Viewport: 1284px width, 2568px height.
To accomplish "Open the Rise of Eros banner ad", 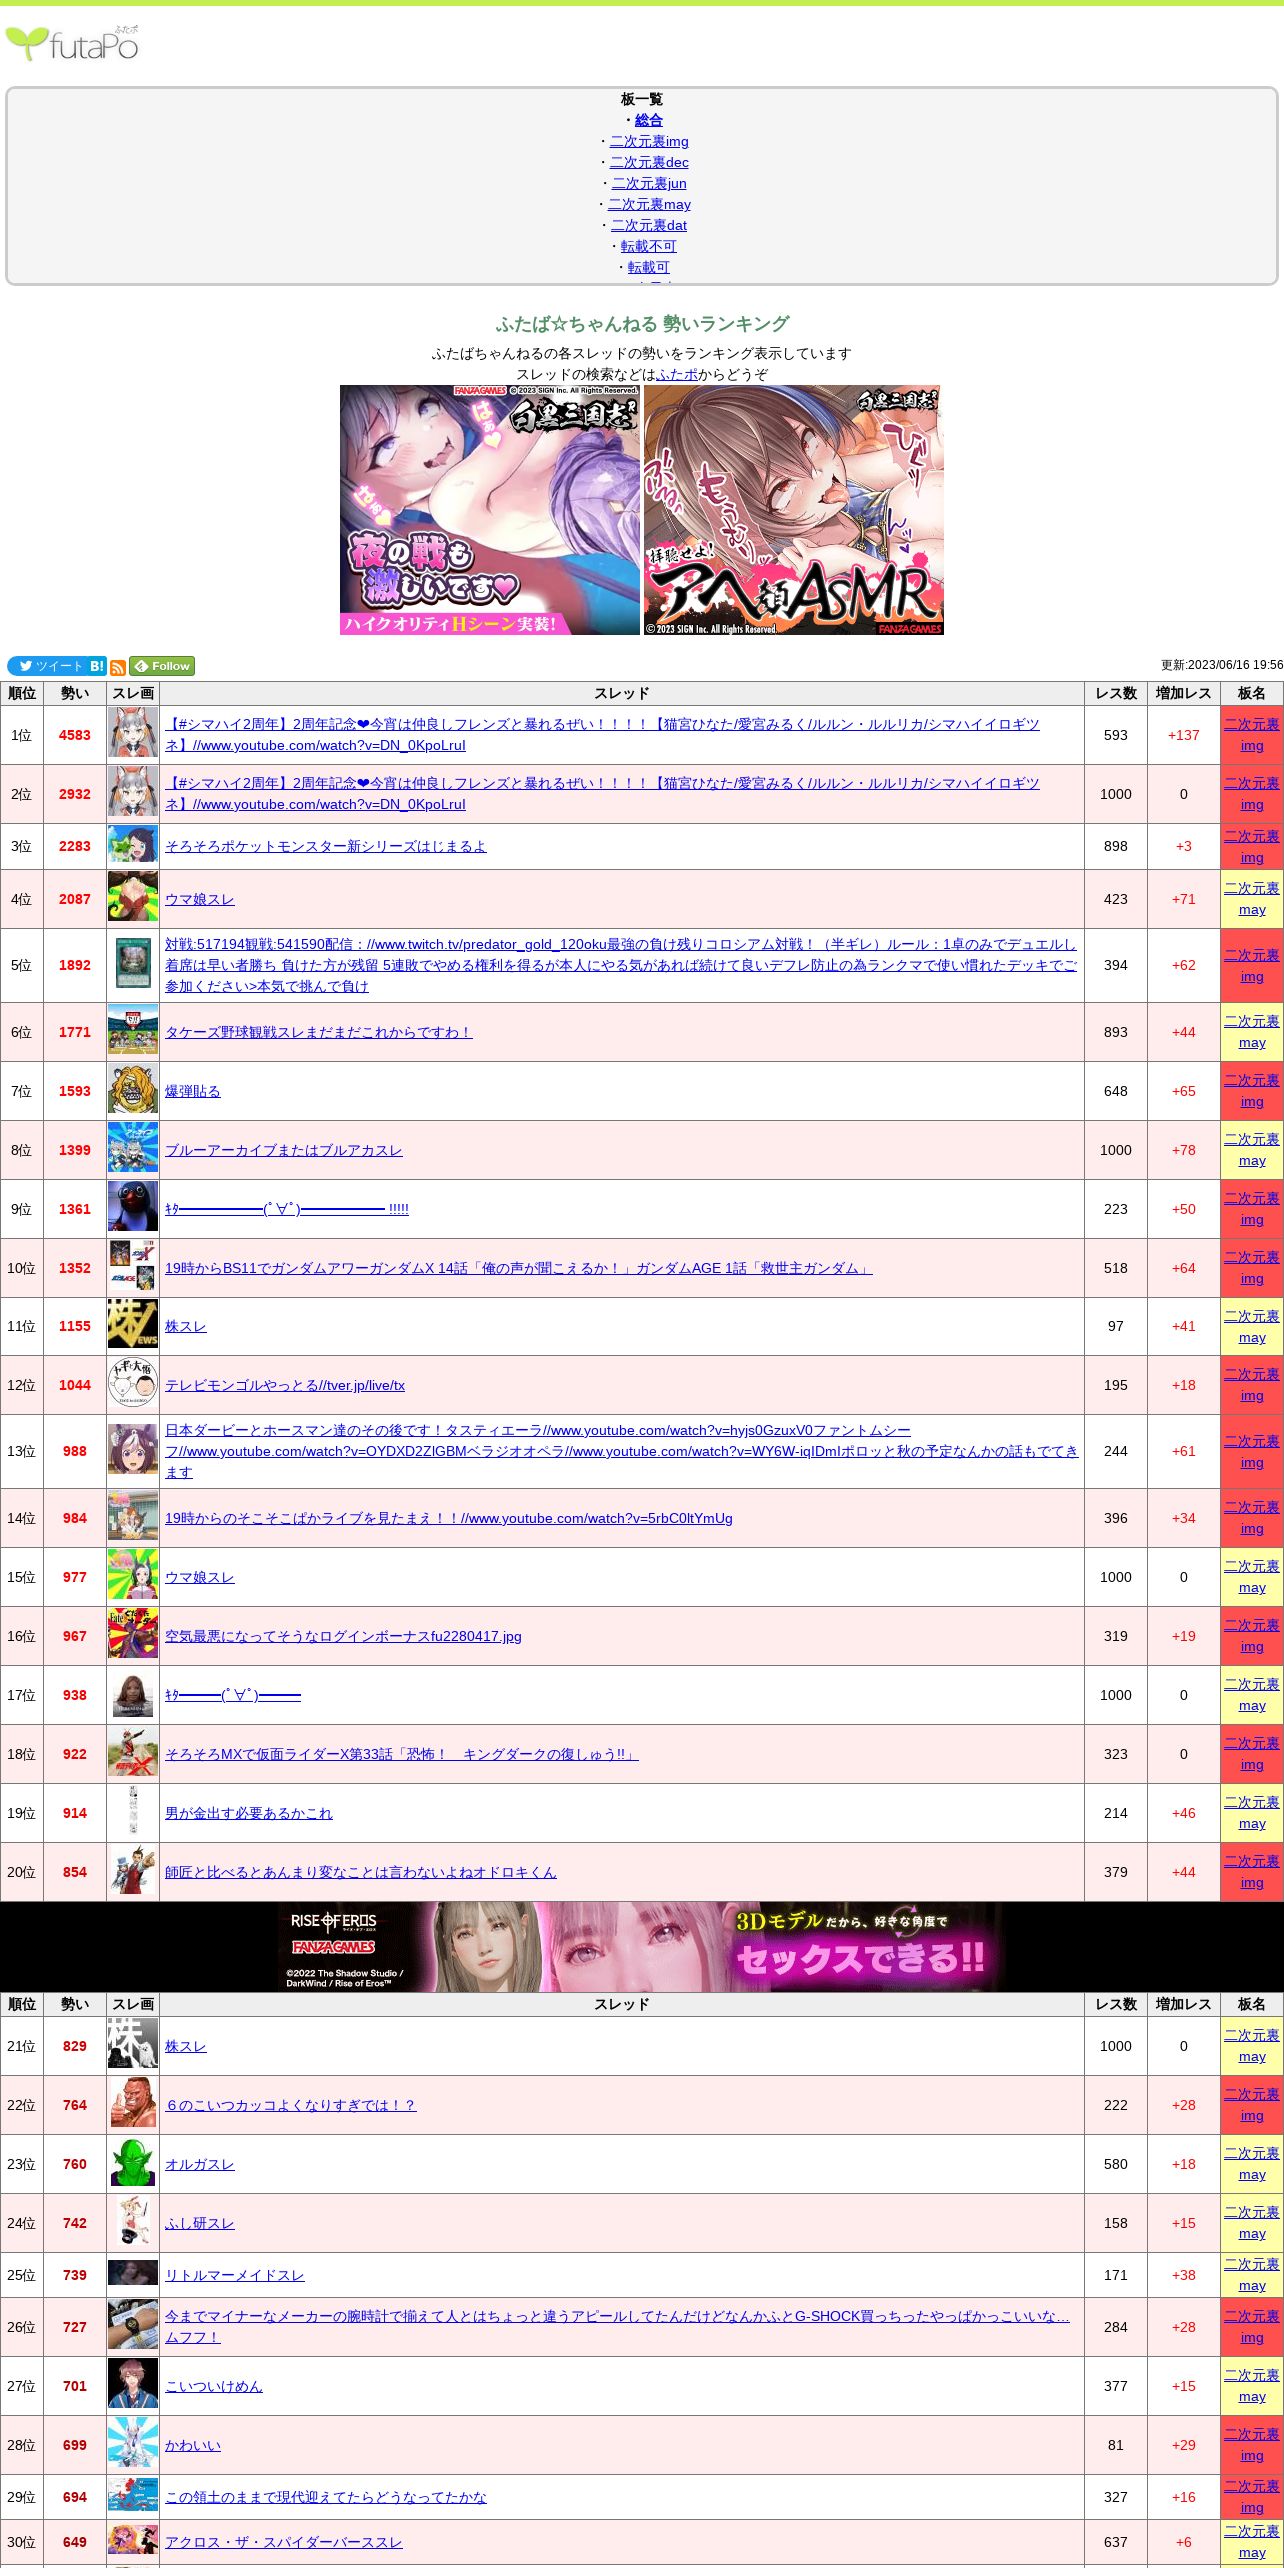I will (x=642, y=1946).
